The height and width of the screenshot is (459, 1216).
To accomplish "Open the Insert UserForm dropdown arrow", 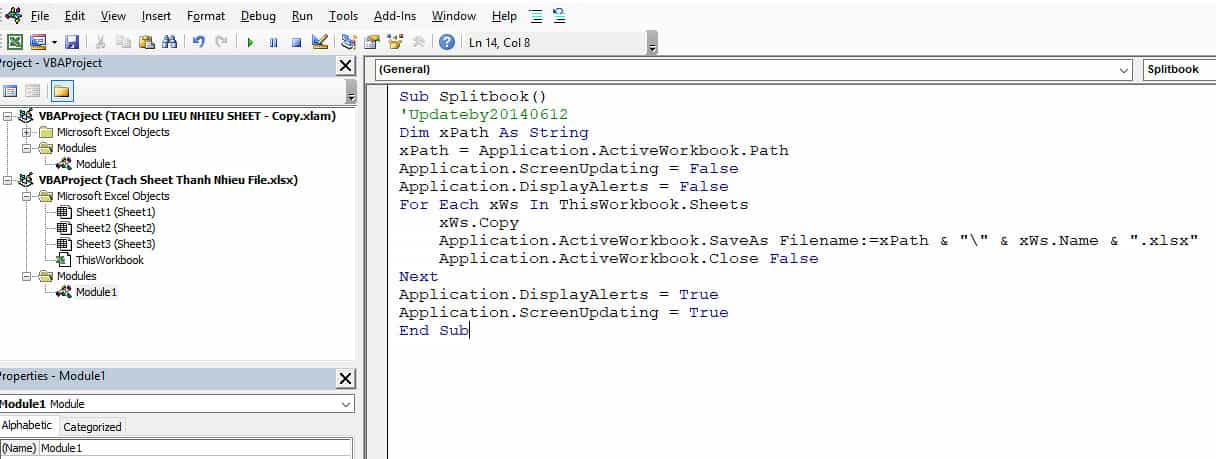I will tap(54, 42).
